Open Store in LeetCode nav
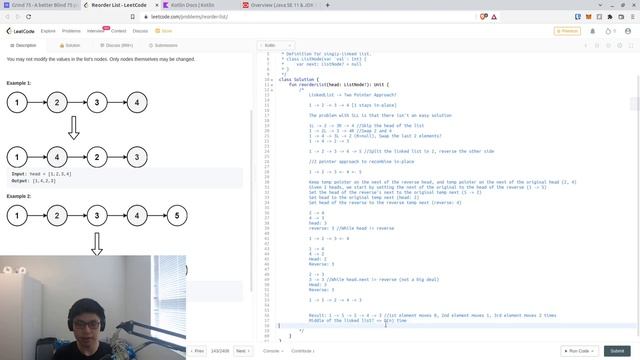Screen dimensions: 640x360 tap(164, 31)
